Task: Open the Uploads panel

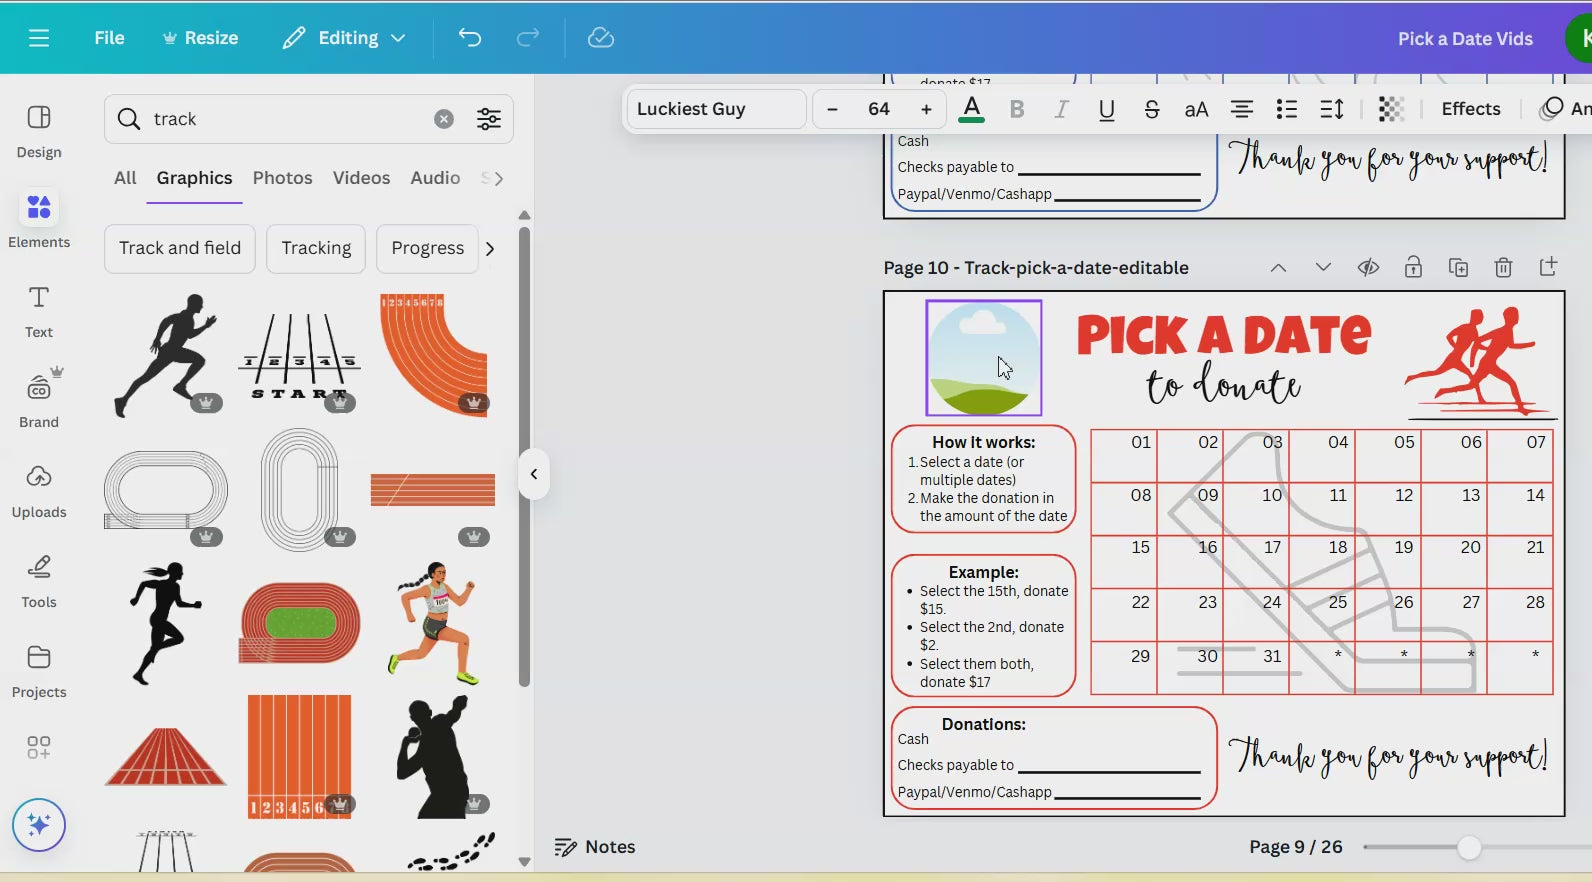Action: pyautogui.click(x=39, y=490)
